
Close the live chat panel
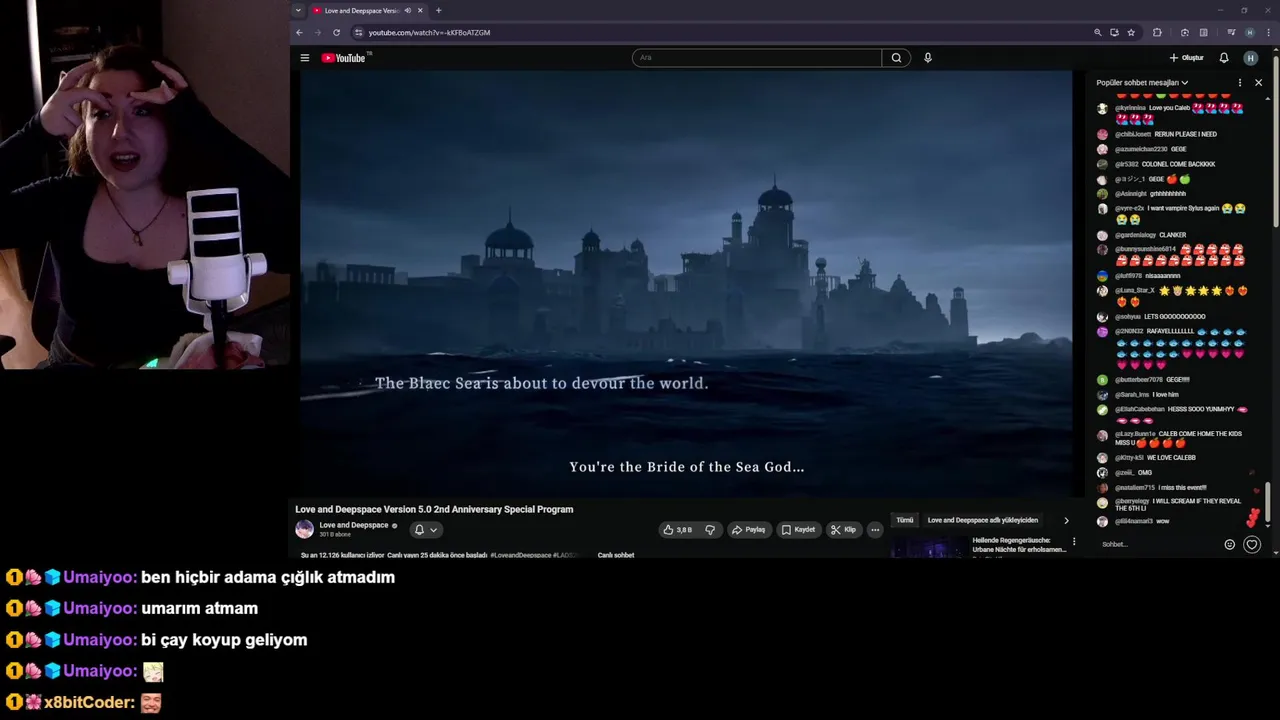[x=1258, y=83]
